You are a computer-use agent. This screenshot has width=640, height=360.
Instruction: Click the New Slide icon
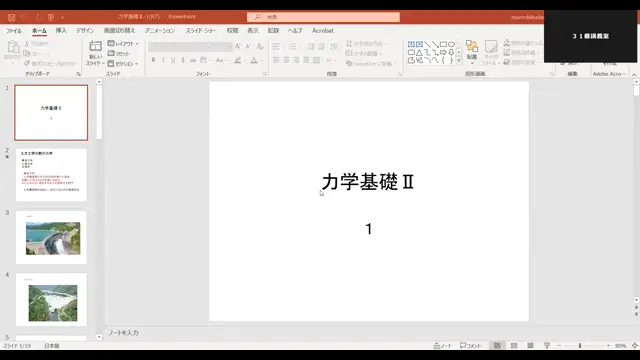[96, 47]
